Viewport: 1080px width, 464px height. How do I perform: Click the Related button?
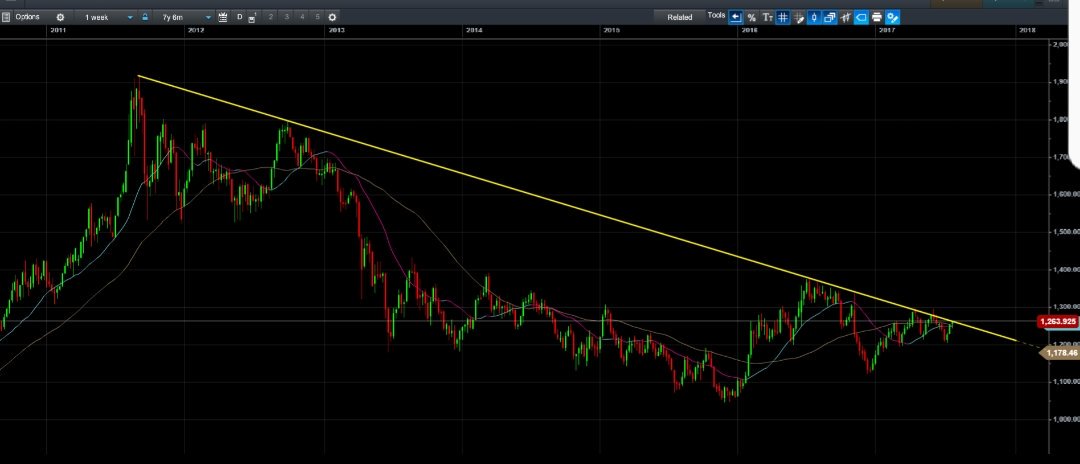point(679,17)
